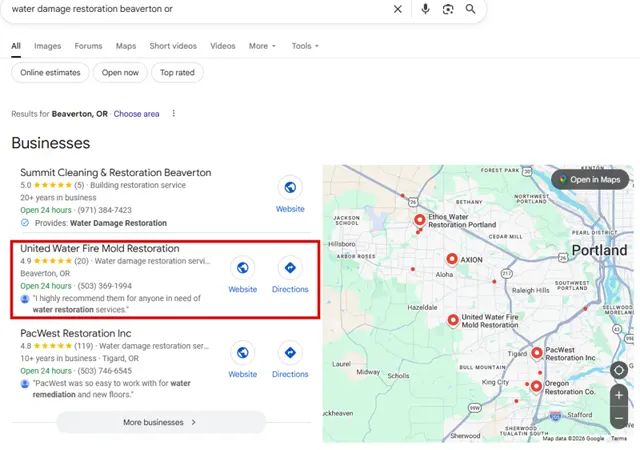Click Website label for Summit Cleaning

290,209
